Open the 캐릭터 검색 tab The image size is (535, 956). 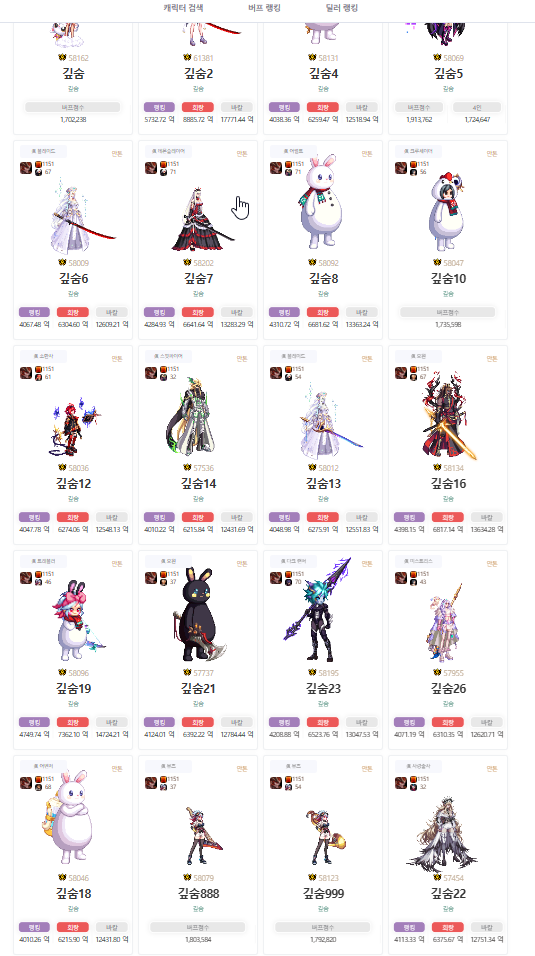(x=183, y=8)
